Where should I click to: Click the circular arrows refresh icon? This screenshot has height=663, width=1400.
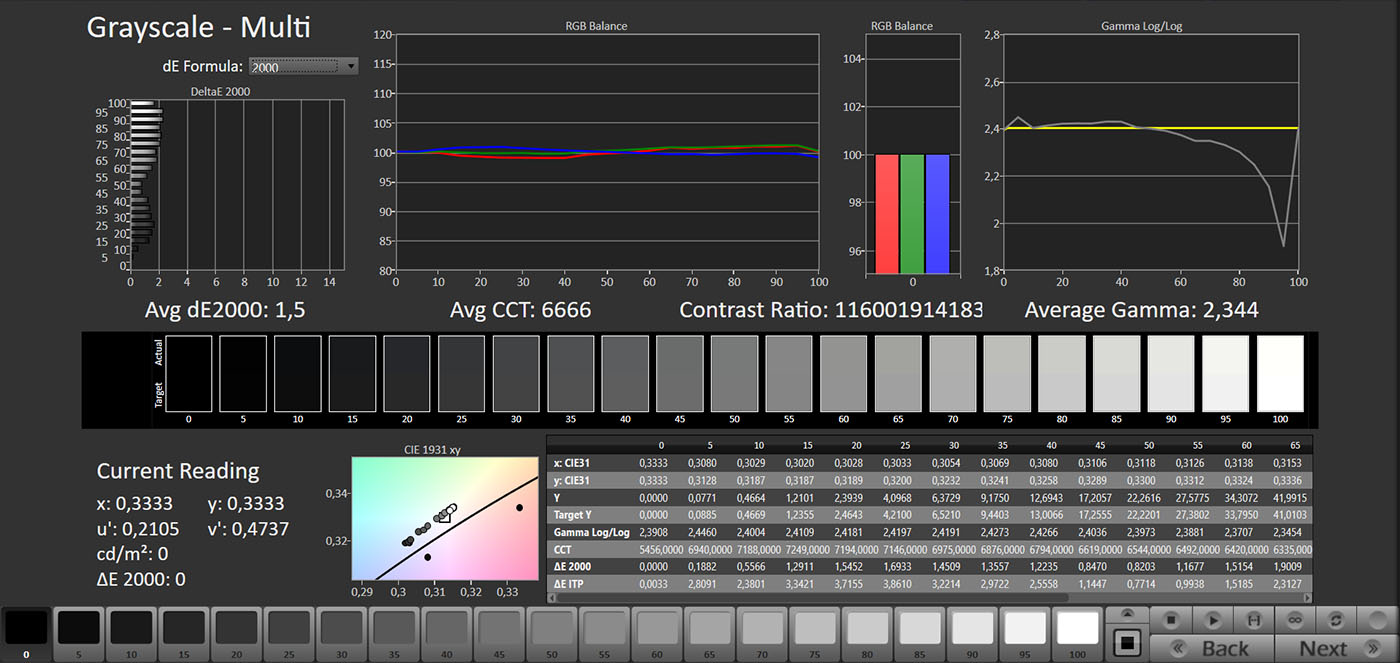click(x=1335, y=620)
